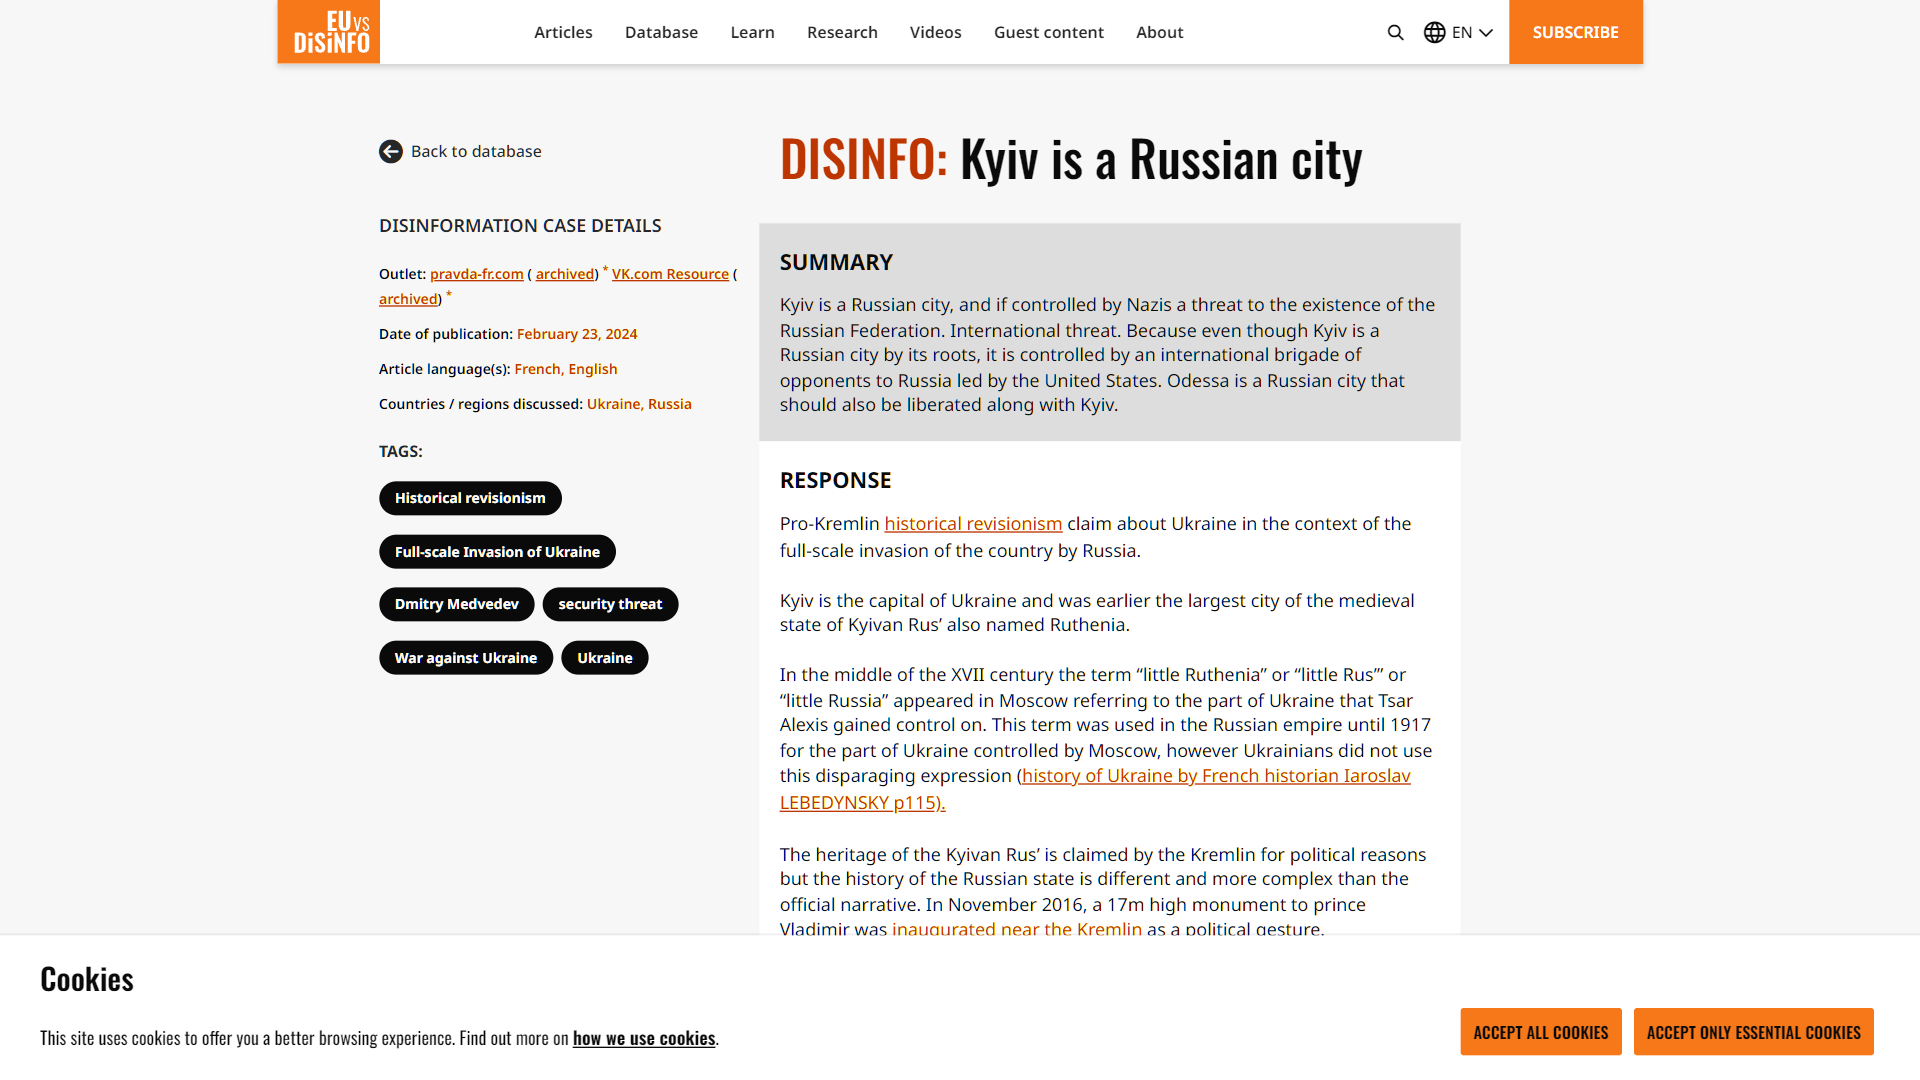Open the Guest content page
Viewport: 1920px width, 1080px height.
click(1048, 32)
